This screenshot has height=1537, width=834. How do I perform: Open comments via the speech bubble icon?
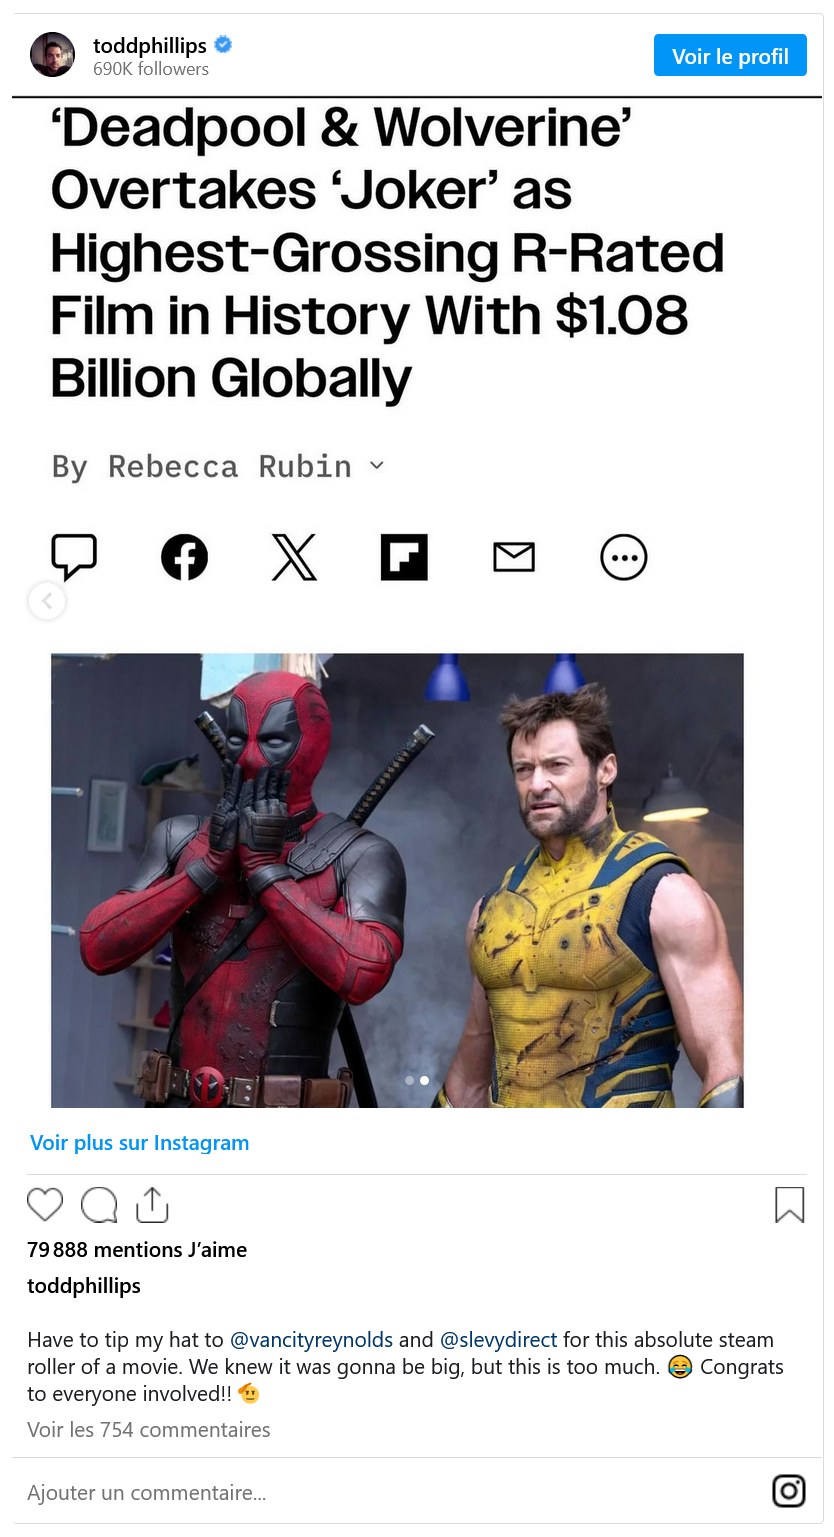tap(99, 1205)
